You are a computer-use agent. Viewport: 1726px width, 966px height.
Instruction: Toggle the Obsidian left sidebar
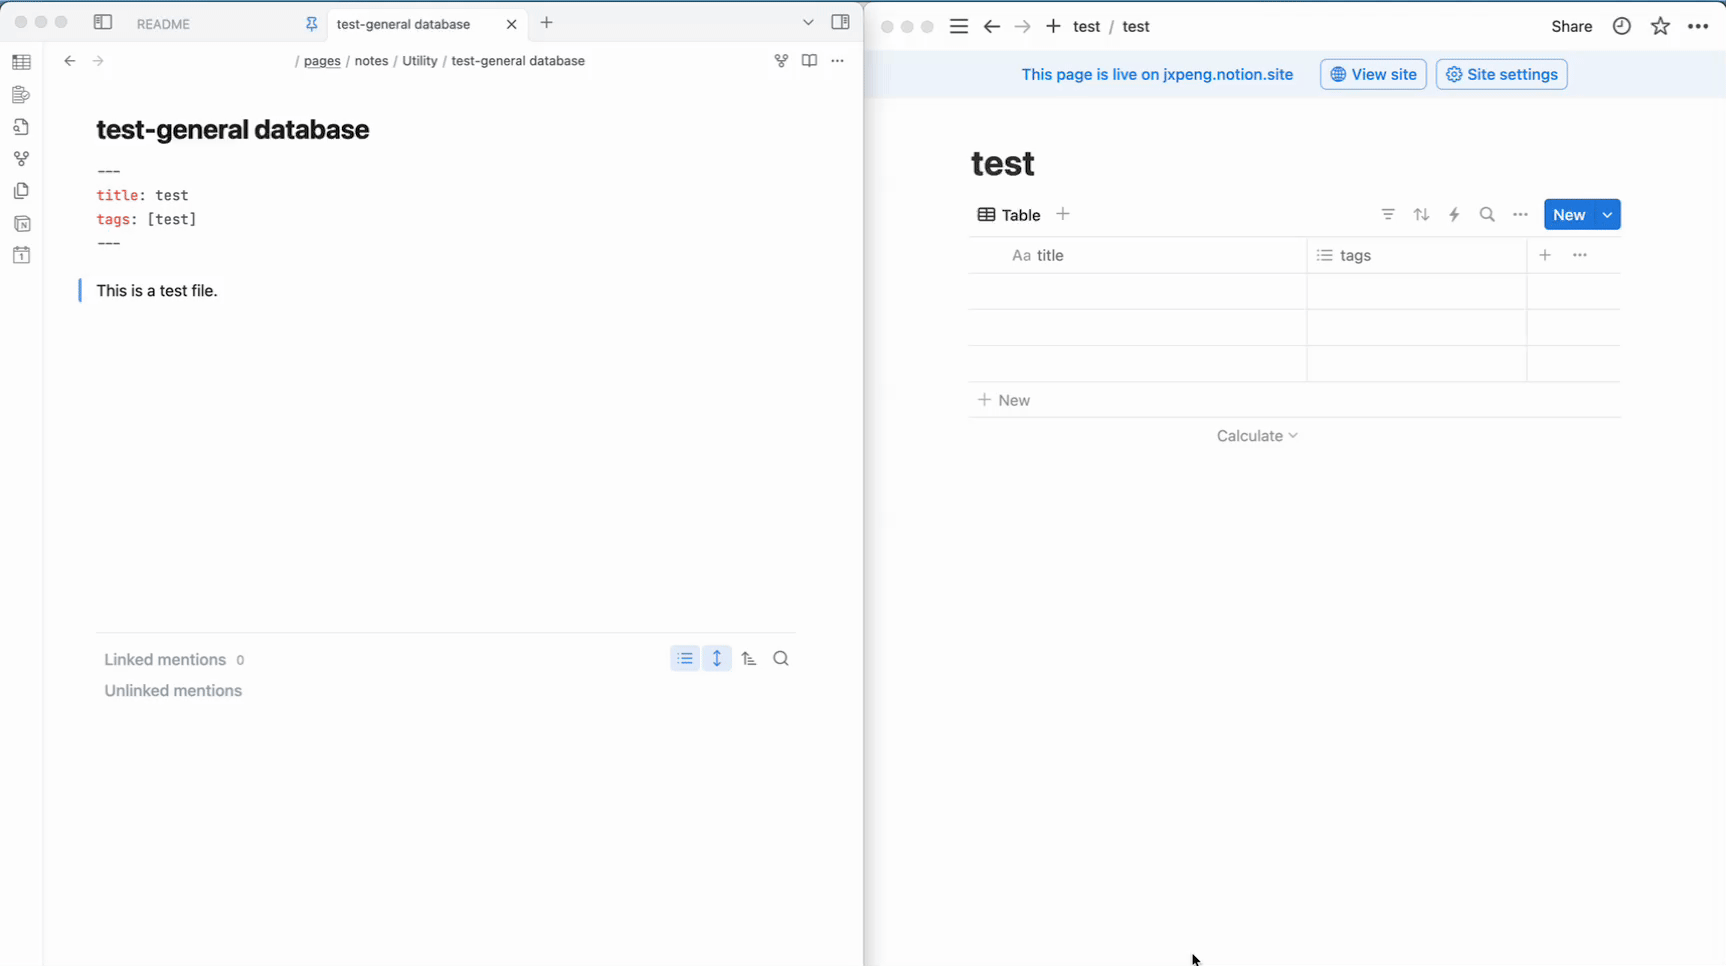point(103,23)
